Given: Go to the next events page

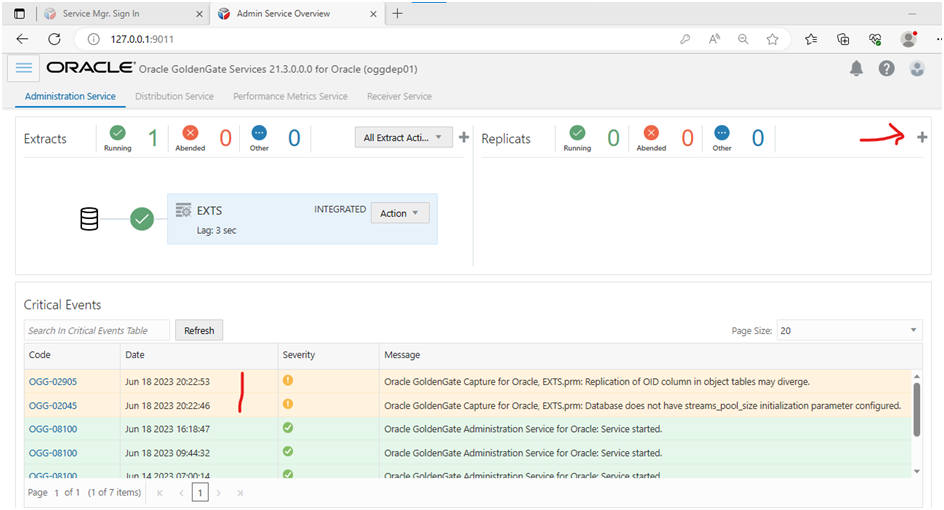Looking at the screenshot, I should pos(219,493).
